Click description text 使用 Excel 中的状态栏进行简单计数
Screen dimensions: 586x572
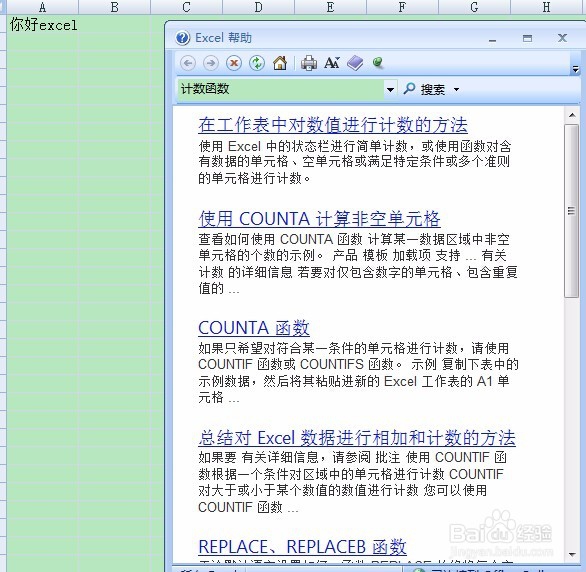click(x=303, y=146)
